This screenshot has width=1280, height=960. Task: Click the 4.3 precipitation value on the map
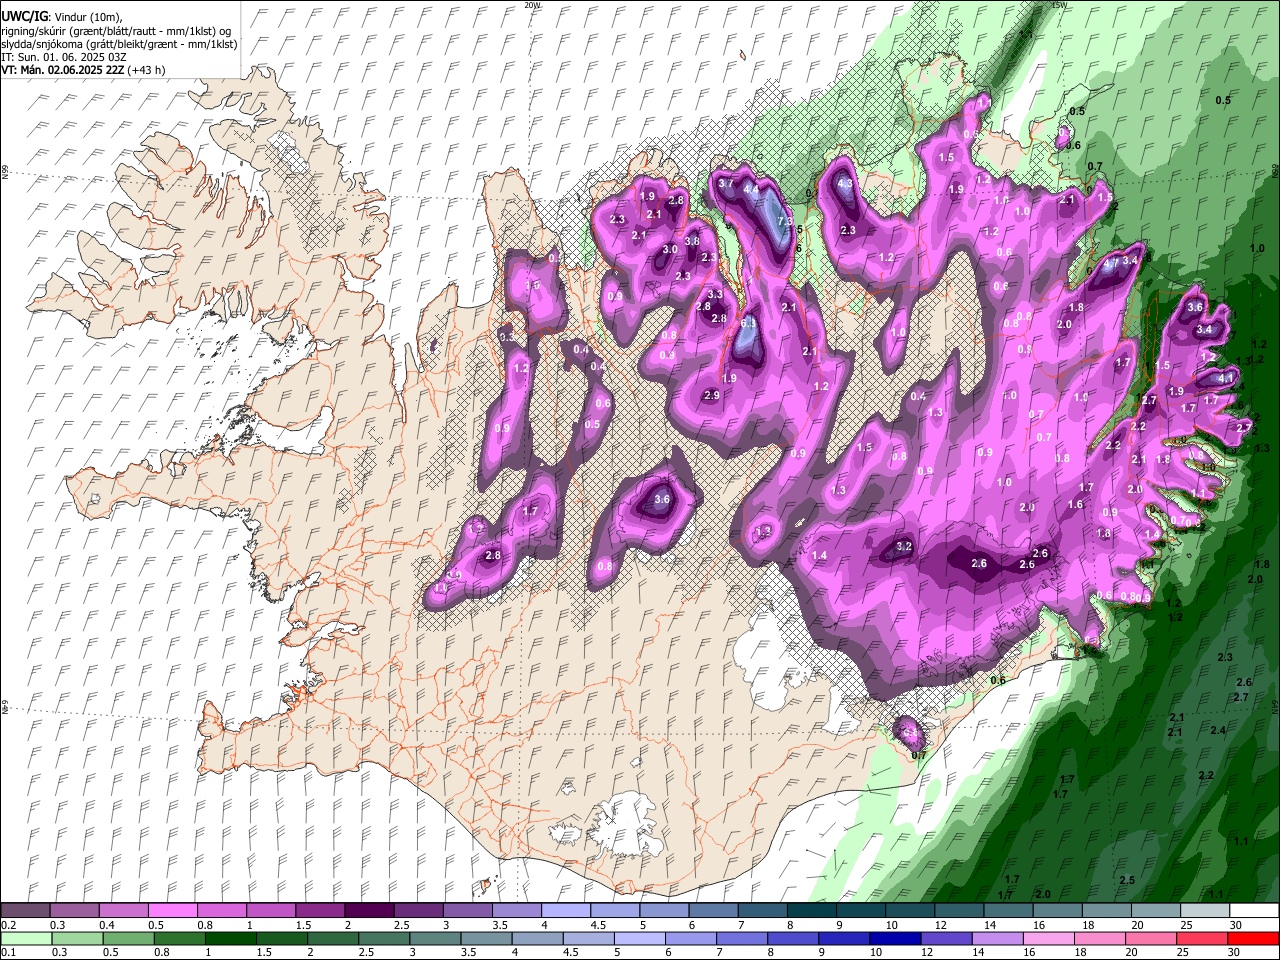coord(845,184)
